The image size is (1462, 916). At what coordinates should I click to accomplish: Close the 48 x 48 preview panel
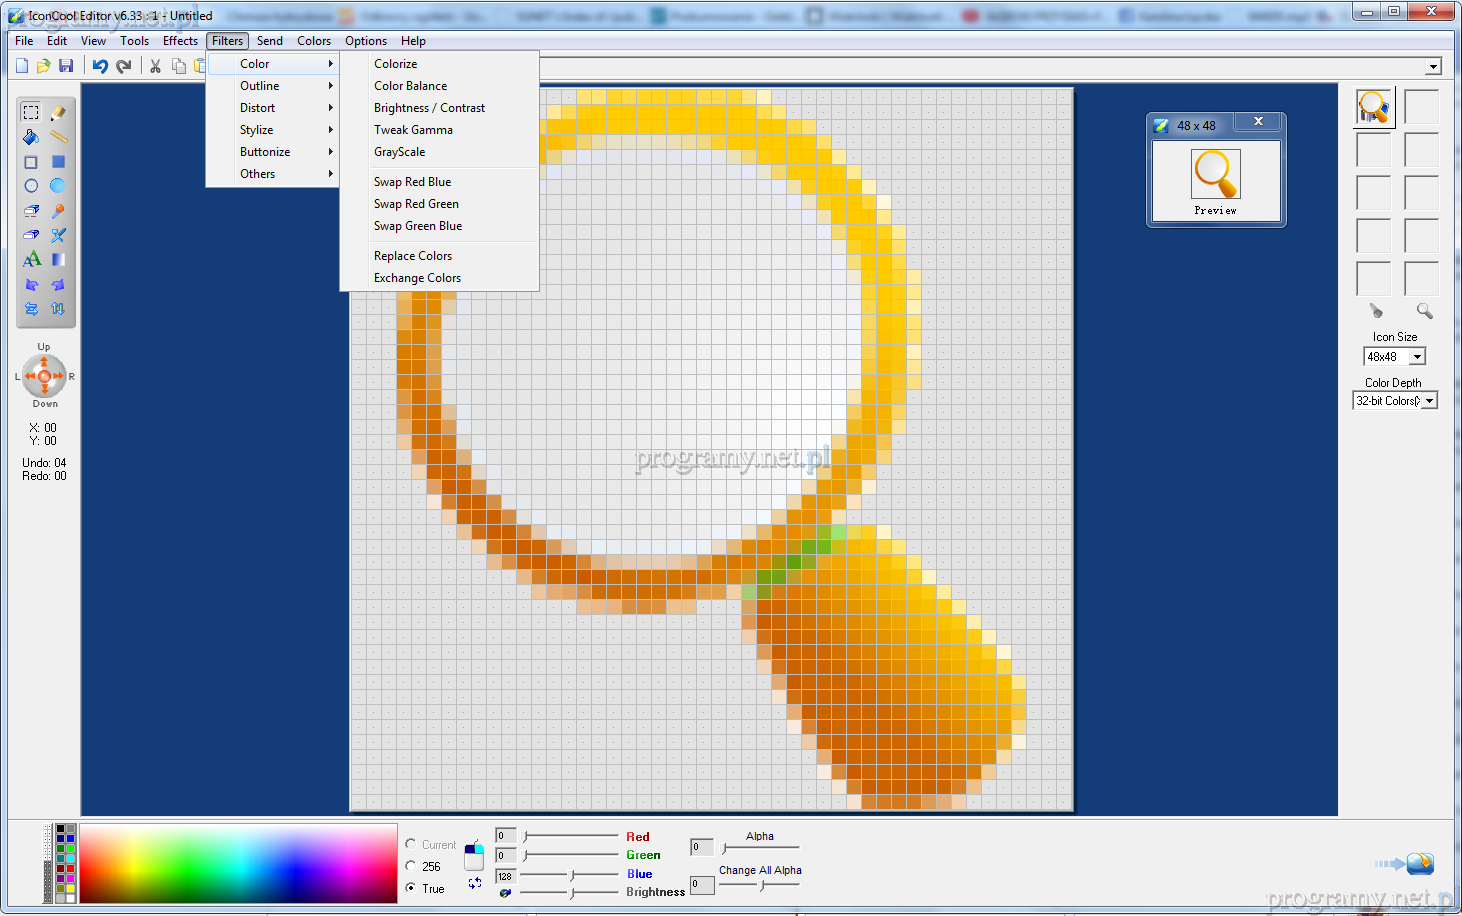(x=1258, y=121)
